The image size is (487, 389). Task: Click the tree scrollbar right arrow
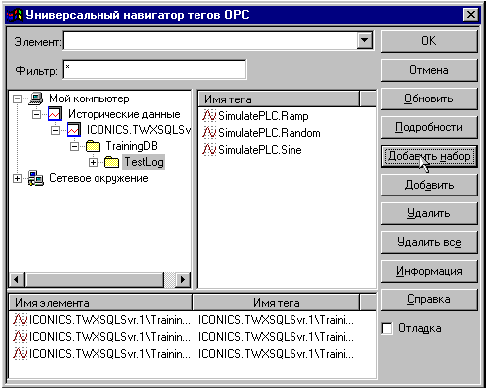point(183,279)
